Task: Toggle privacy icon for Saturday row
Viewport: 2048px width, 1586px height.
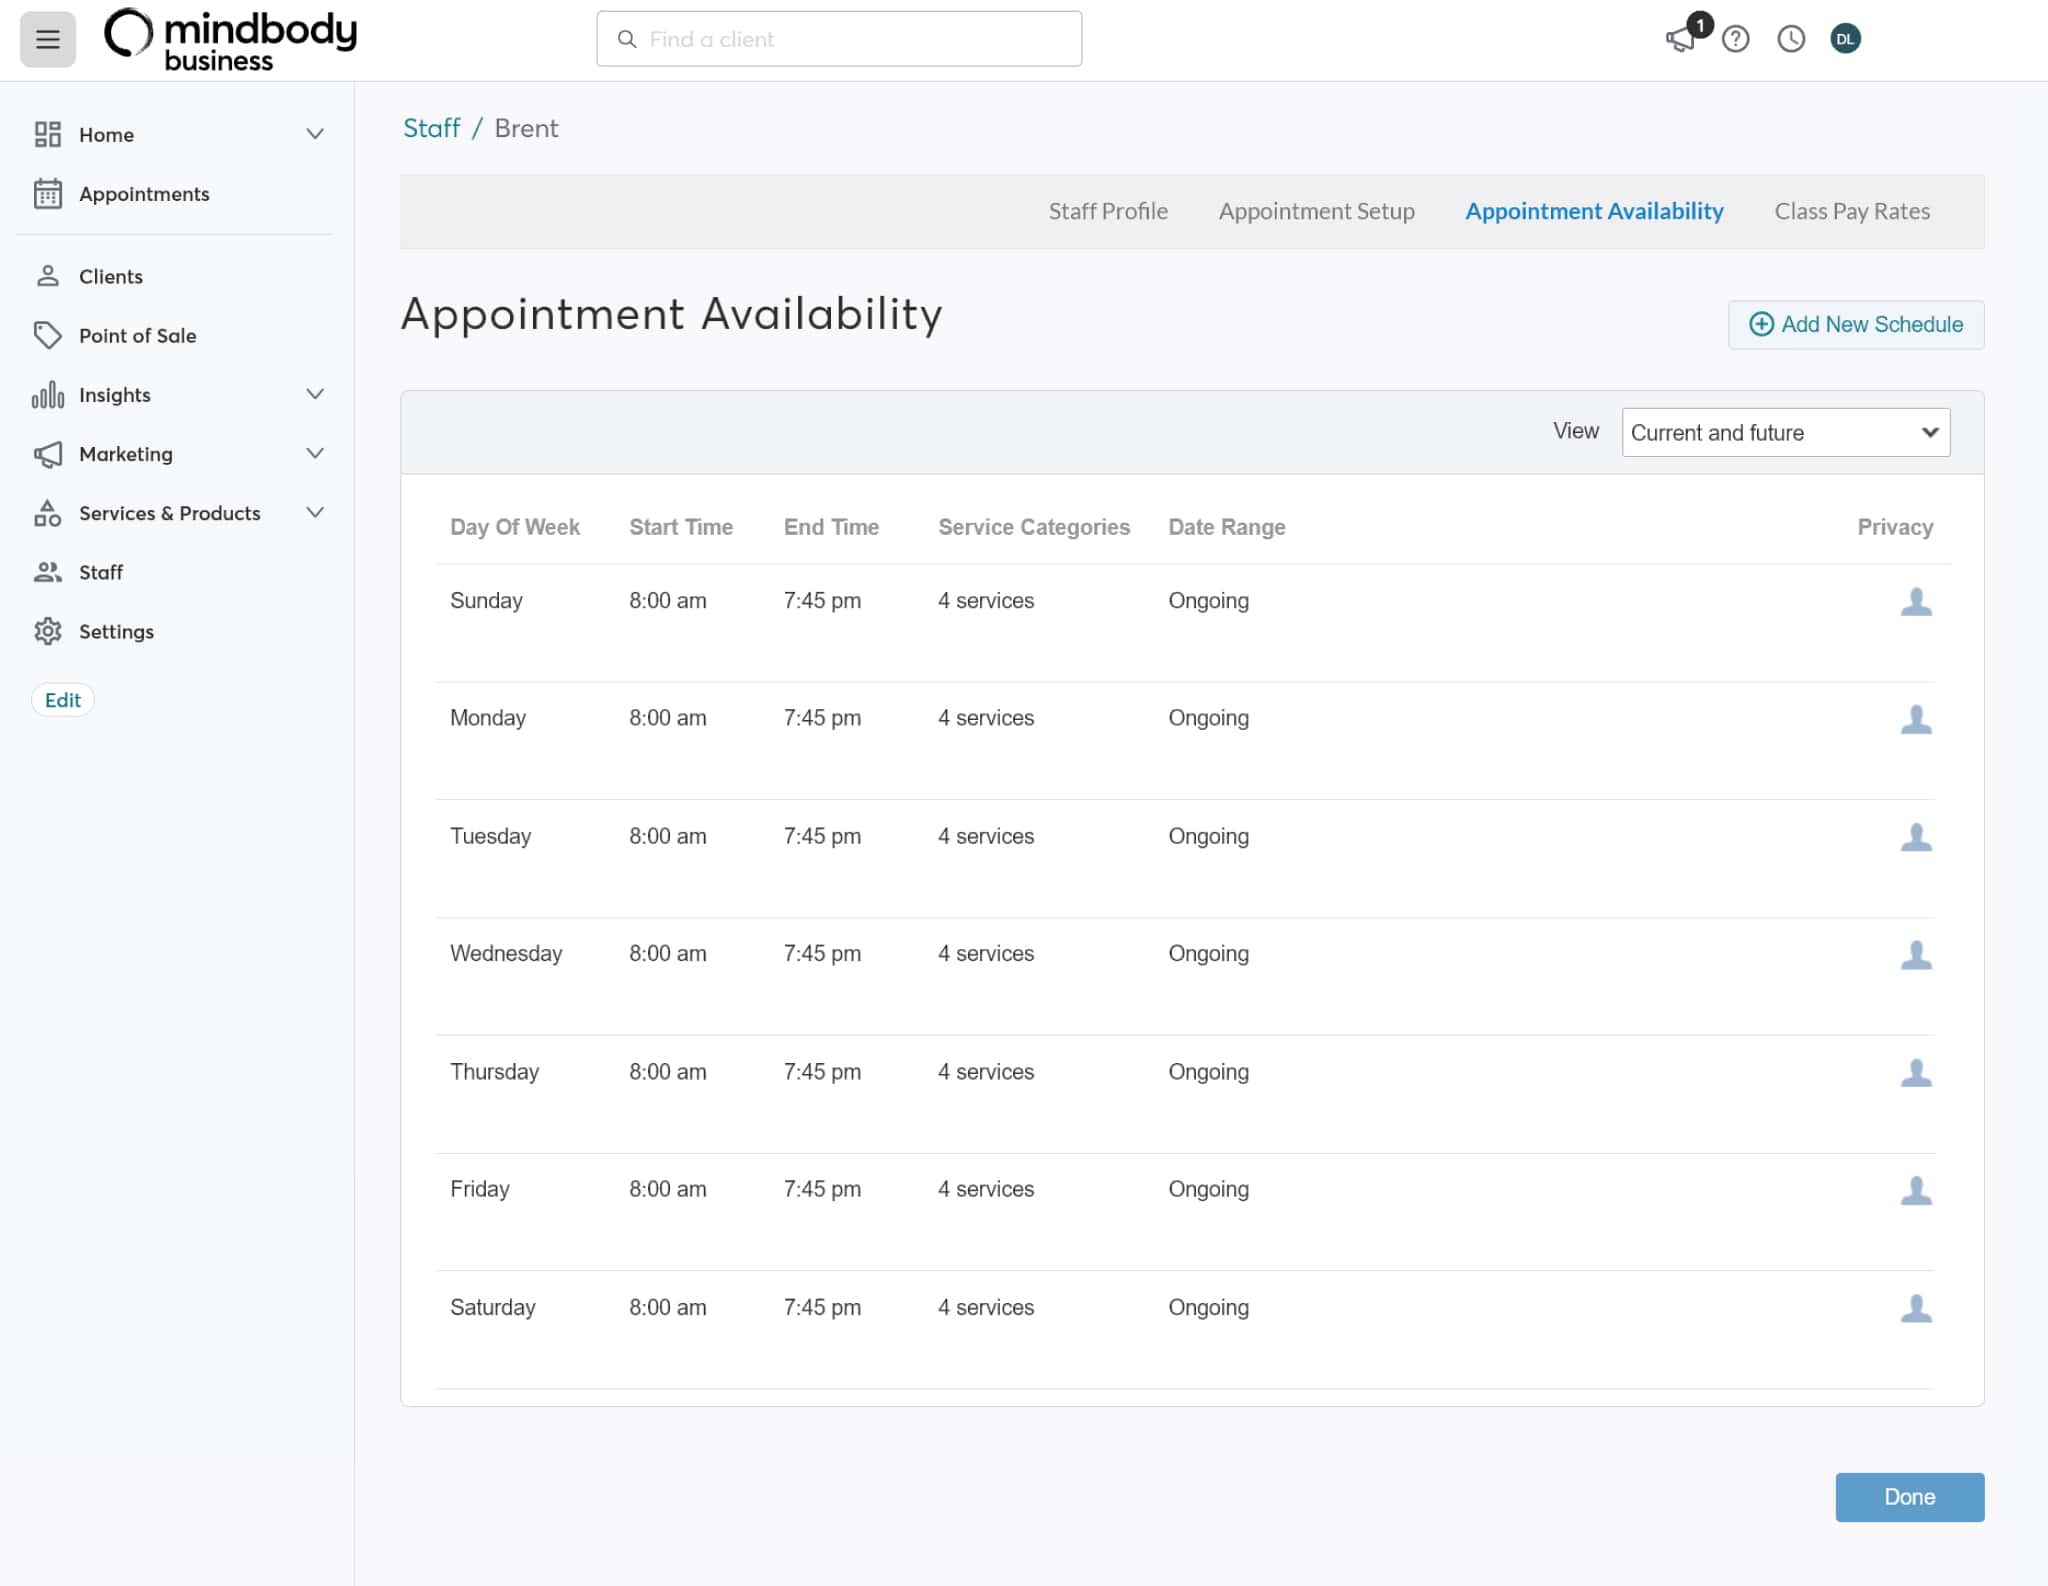Action: (x=1916, y=1308)
